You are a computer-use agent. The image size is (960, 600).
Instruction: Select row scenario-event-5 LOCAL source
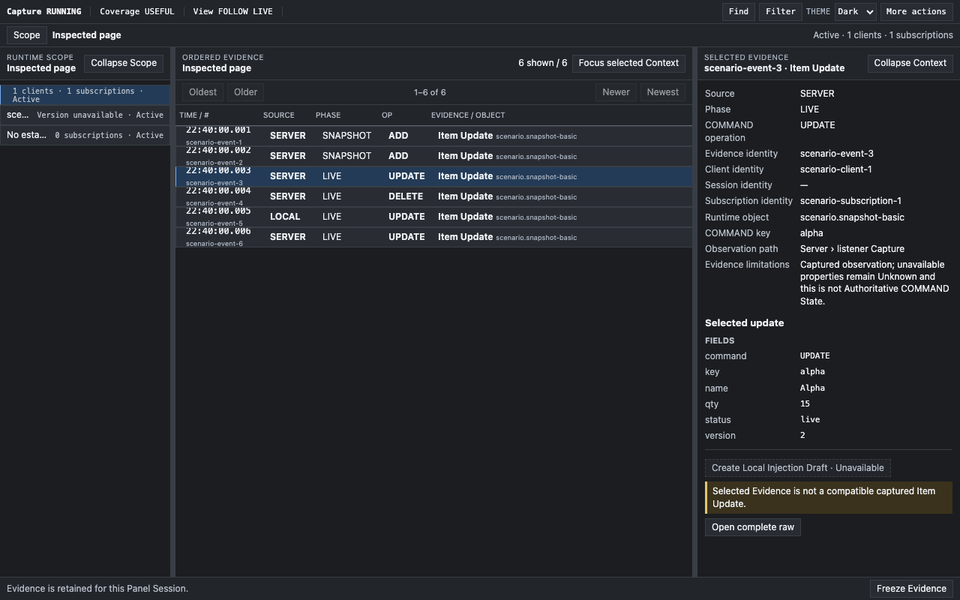(x=434, y=217)
